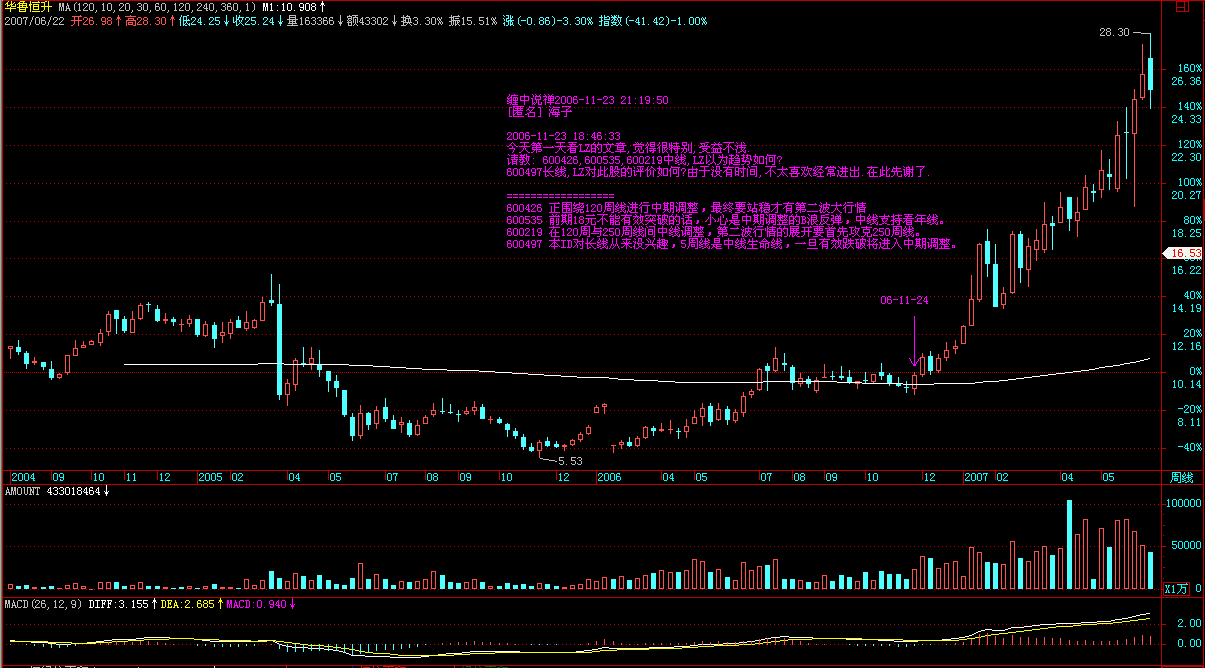Click the 16.53 price tag on the axis
Image resolution: width=1205 pixels, height=668 pixels.
point(1184,254)
